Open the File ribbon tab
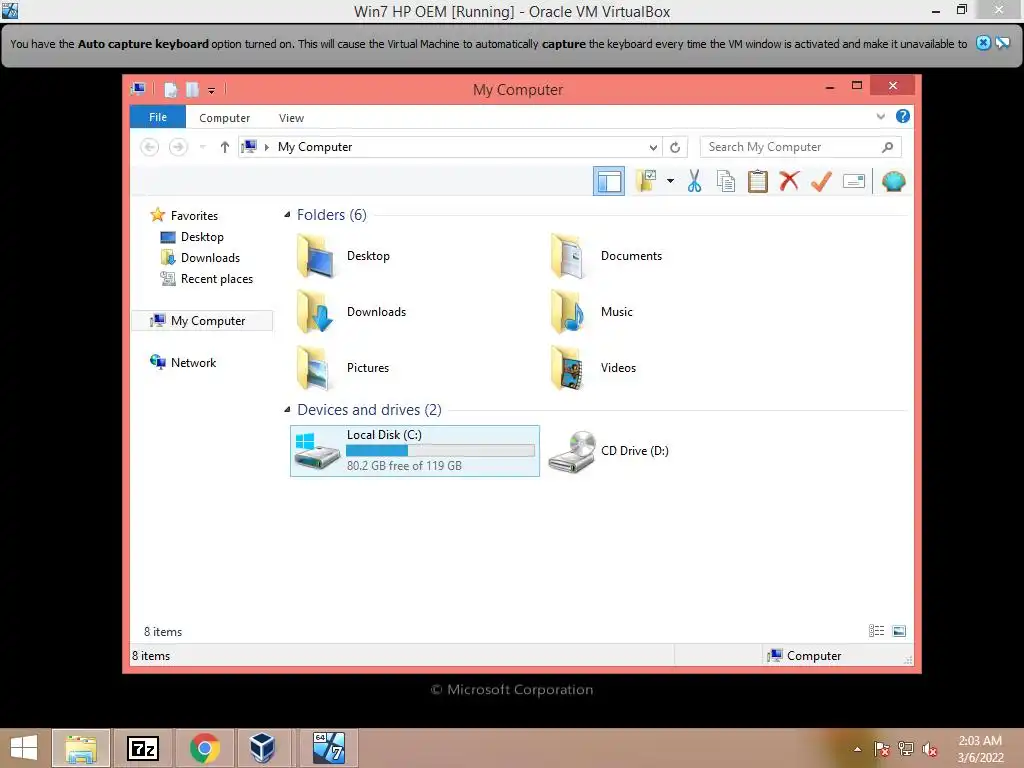Viewport: 1024px width, 768px height. click(158, 117)
